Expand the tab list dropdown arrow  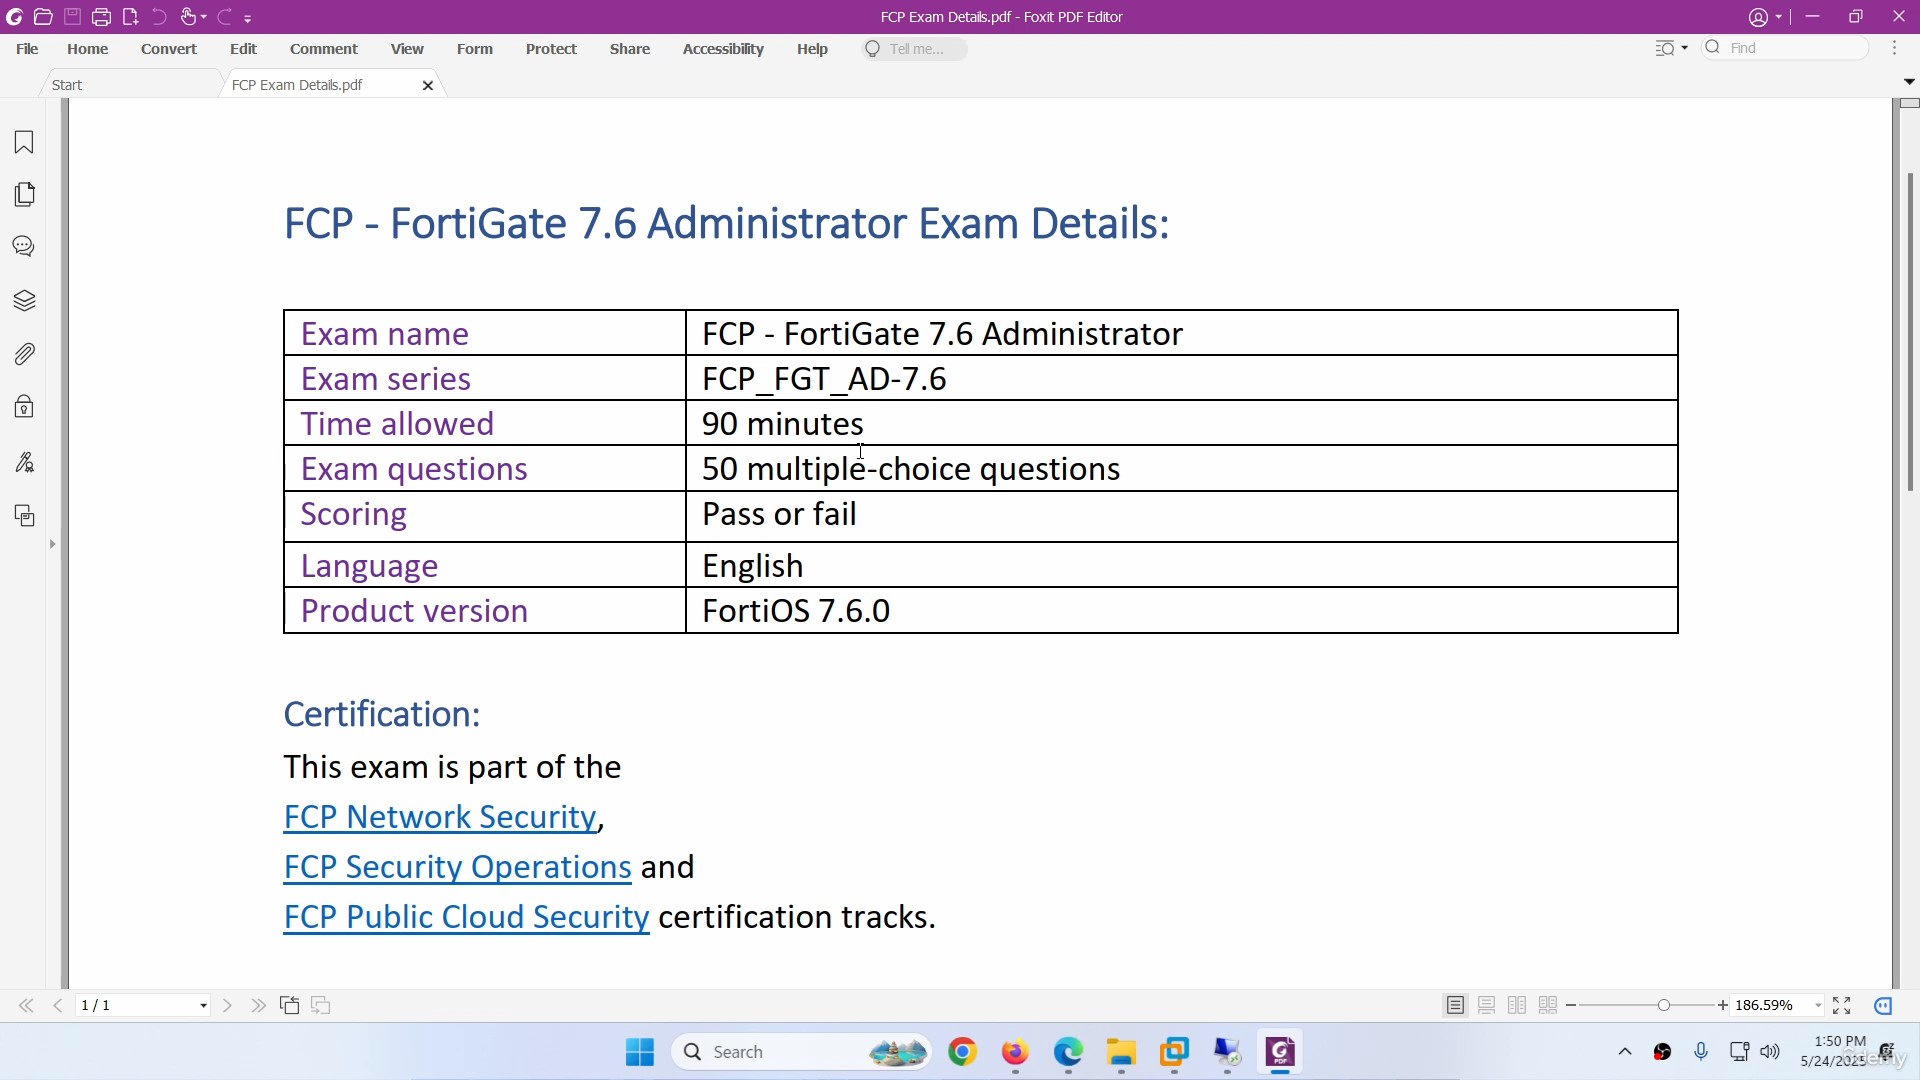[x=1909, y=82]
